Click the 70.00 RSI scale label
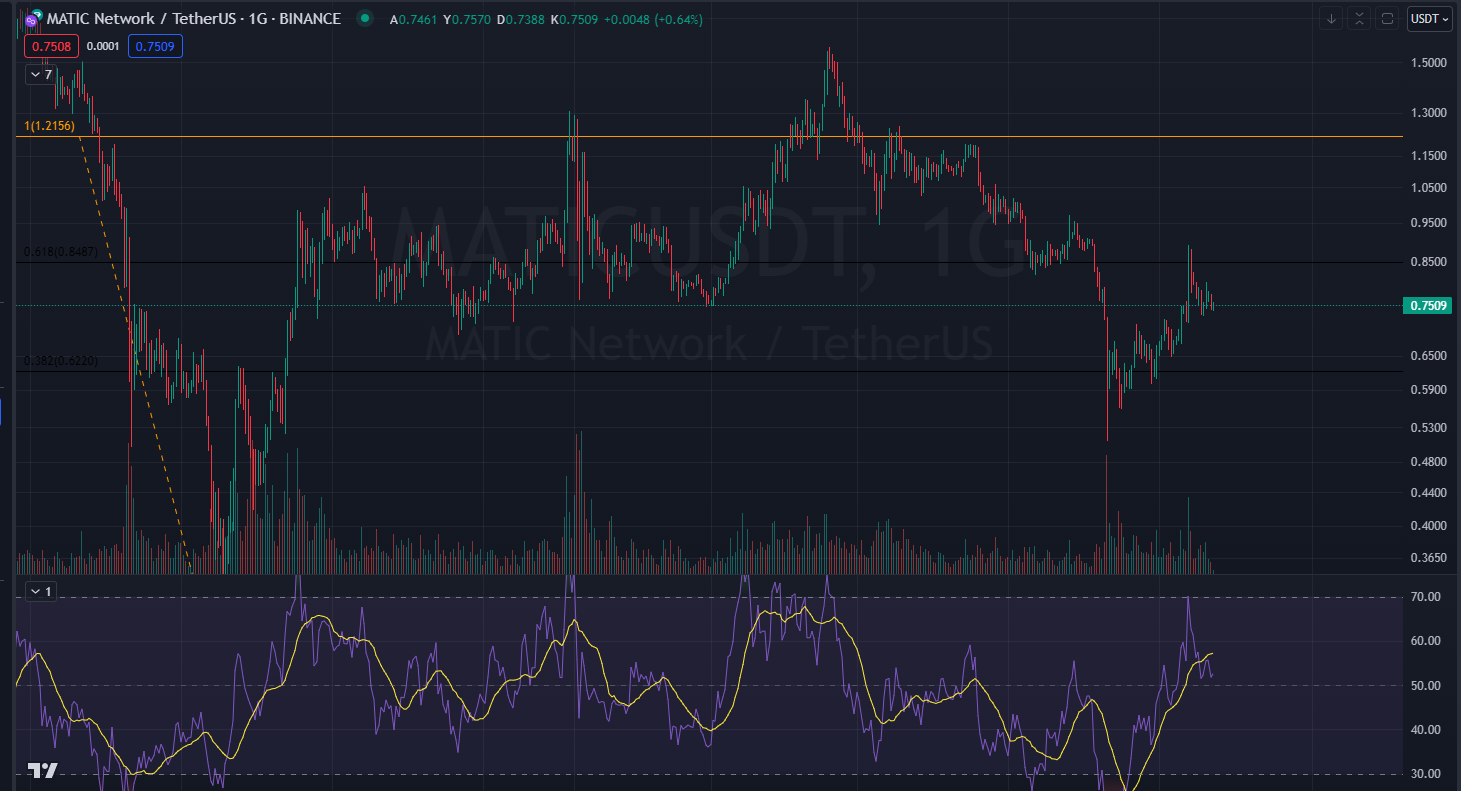Viewport: 1461px width, 791px height. coord(1427,597)
